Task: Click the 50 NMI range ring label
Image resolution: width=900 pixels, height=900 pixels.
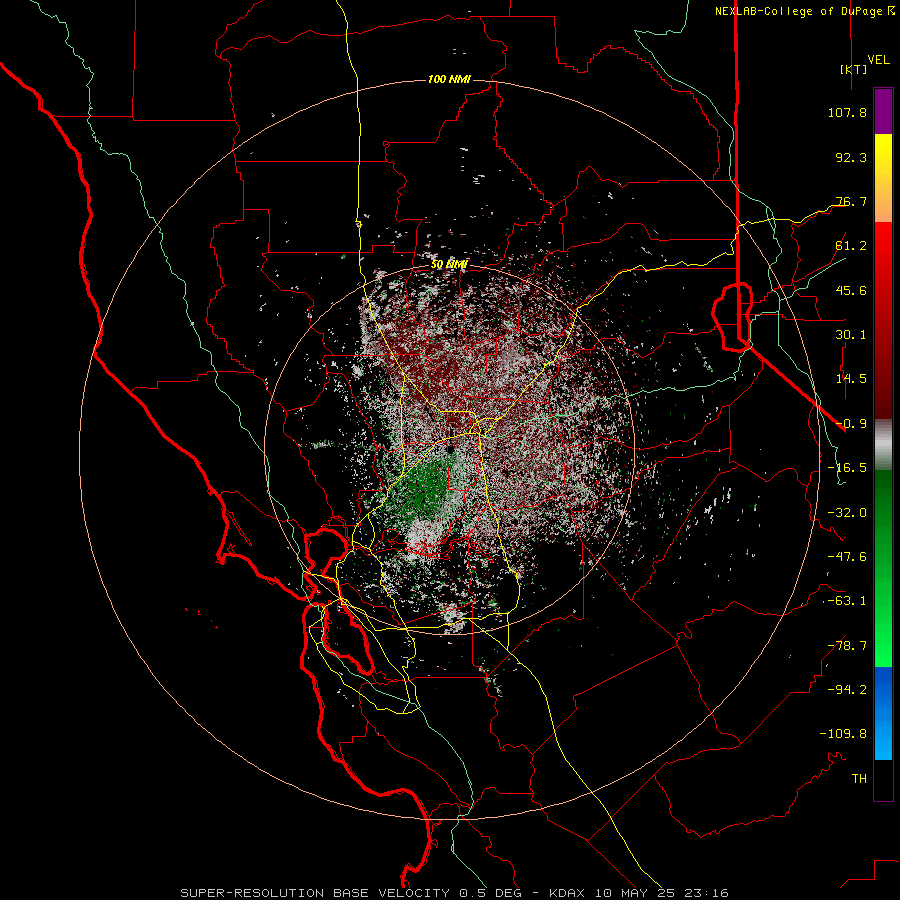Action: (x=449, y=265)
